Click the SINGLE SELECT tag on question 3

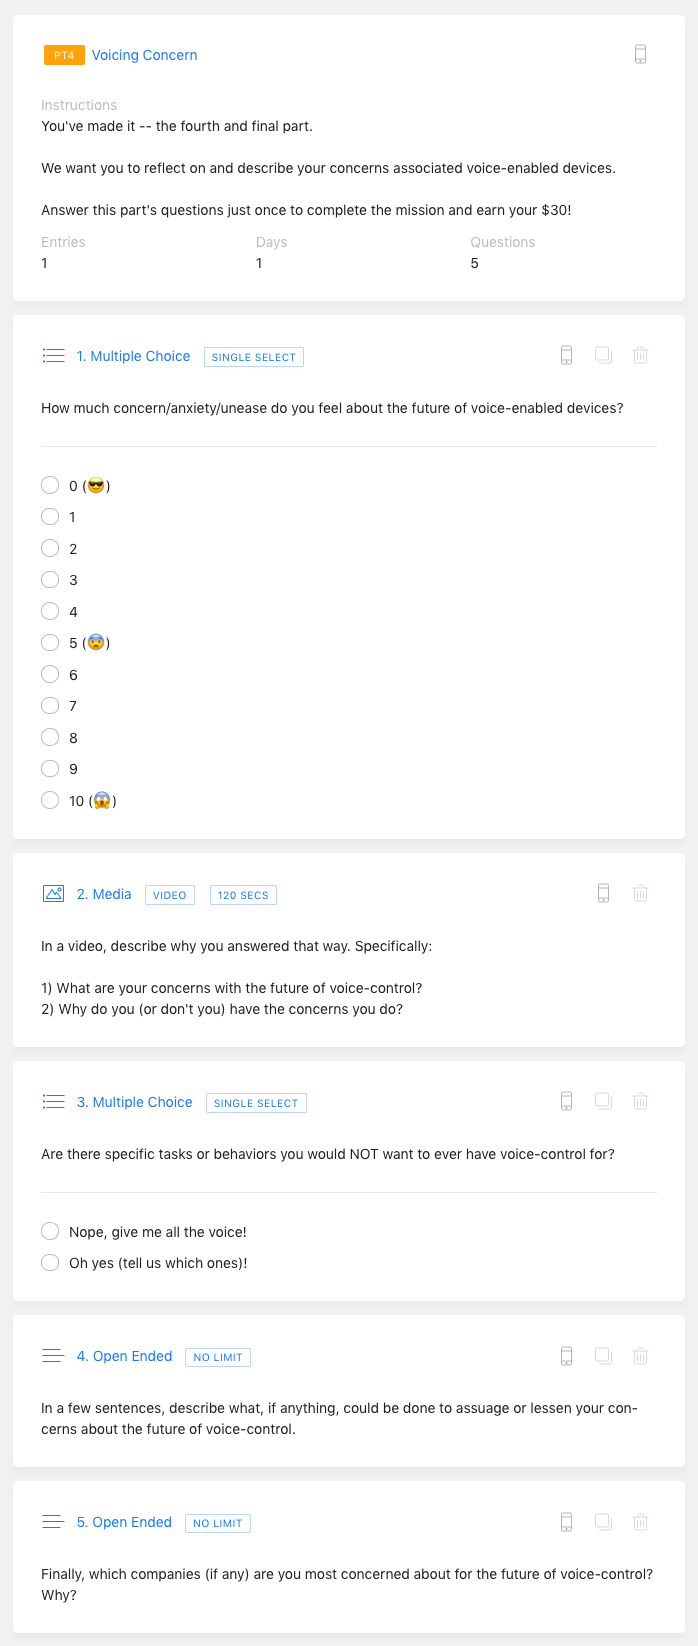tap(256, 1103)
